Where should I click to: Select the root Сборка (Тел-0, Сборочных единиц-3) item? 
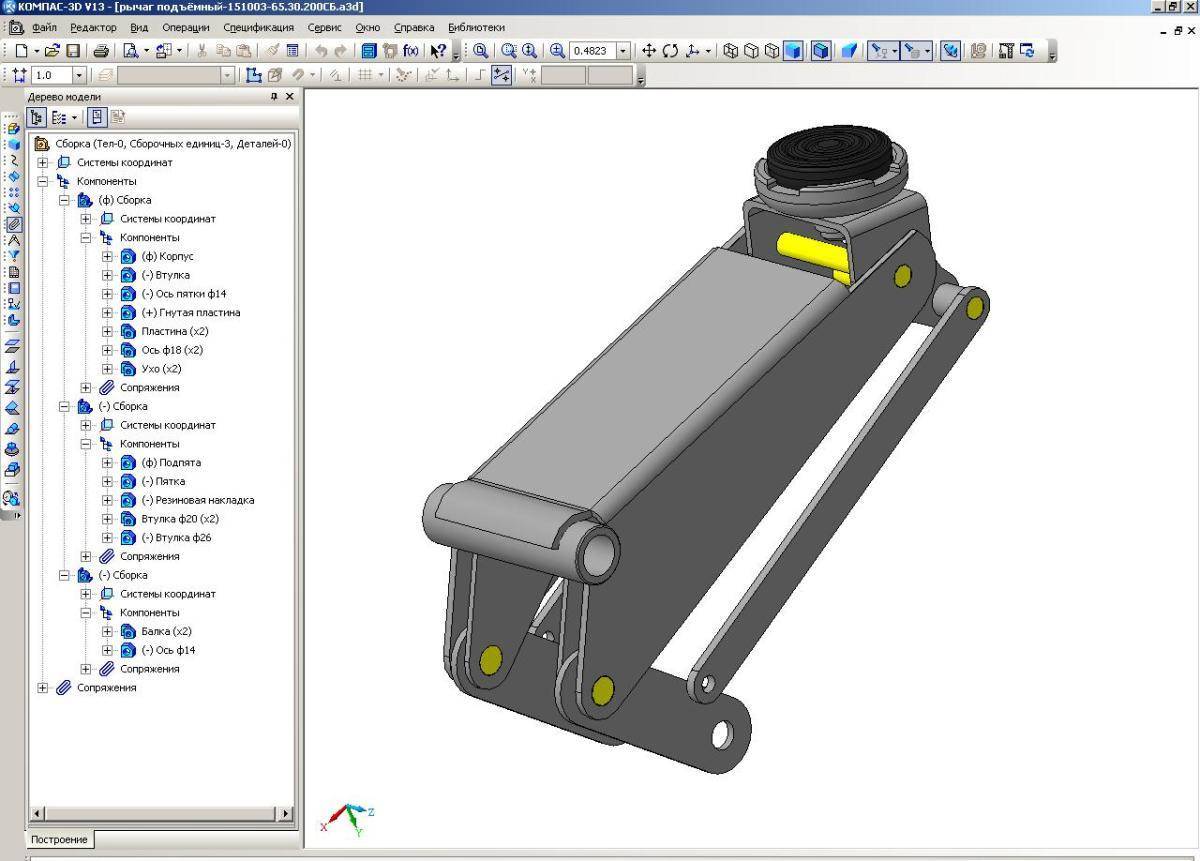(173, 143)
